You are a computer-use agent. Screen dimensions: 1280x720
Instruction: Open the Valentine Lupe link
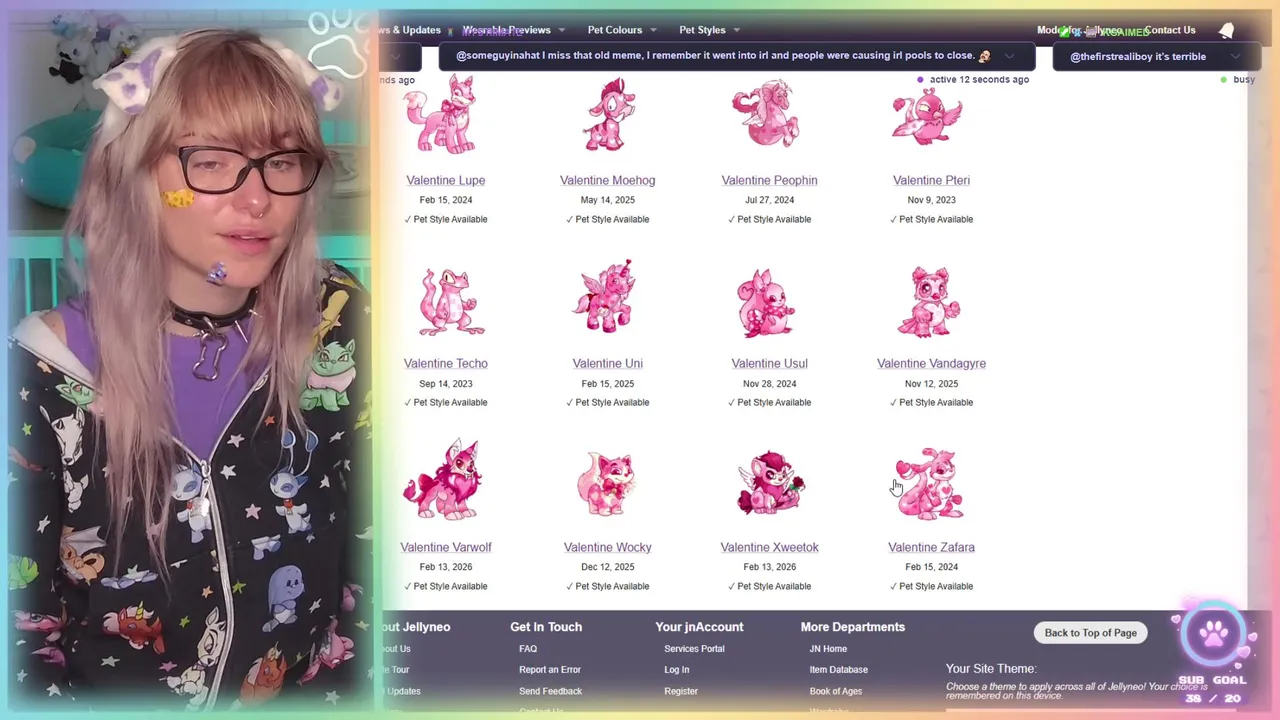(446, 180)
